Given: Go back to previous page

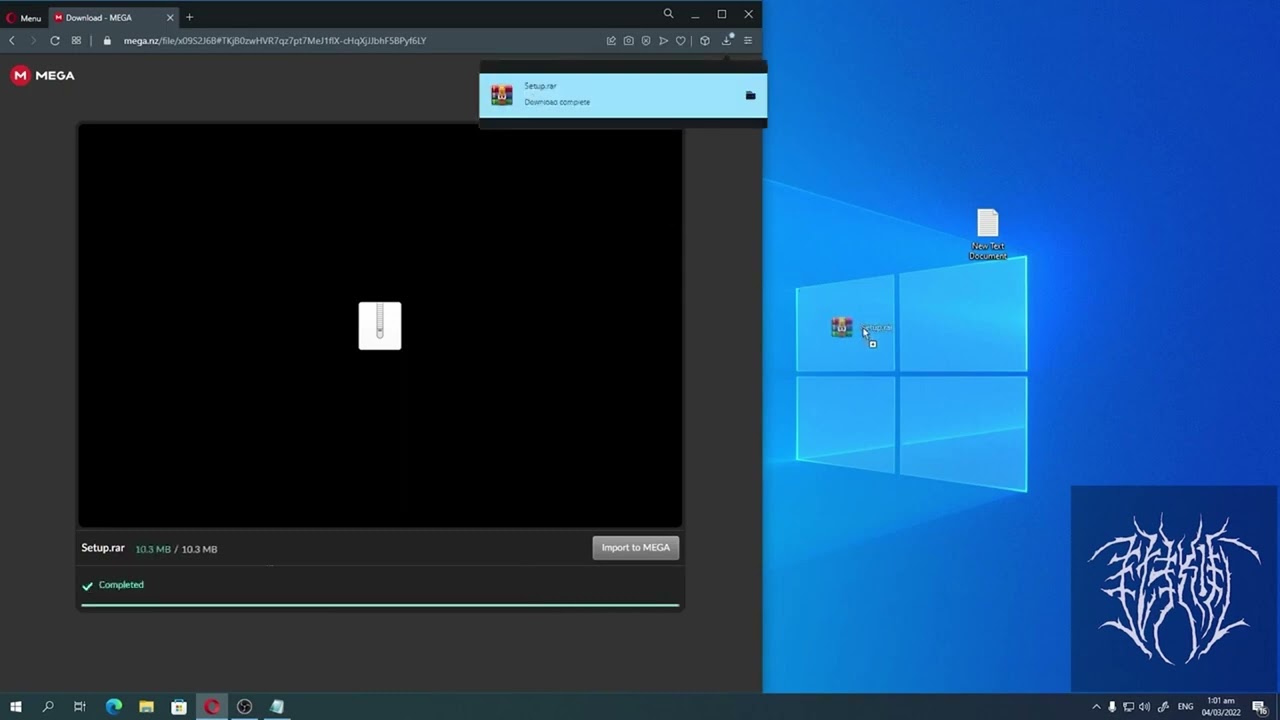Looking at the screenshot, I should pyautogui.click(x=12, y=41).
